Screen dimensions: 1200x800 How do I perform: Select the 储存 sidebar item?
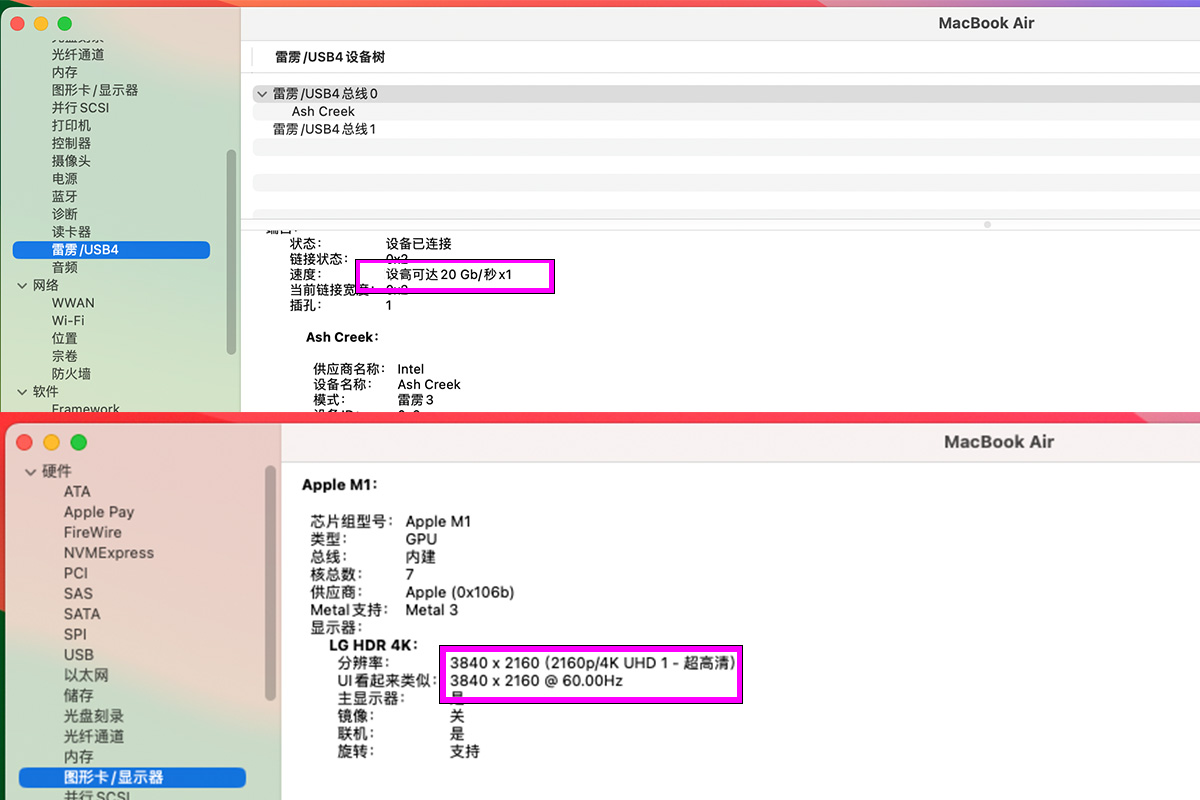(79, 695)
